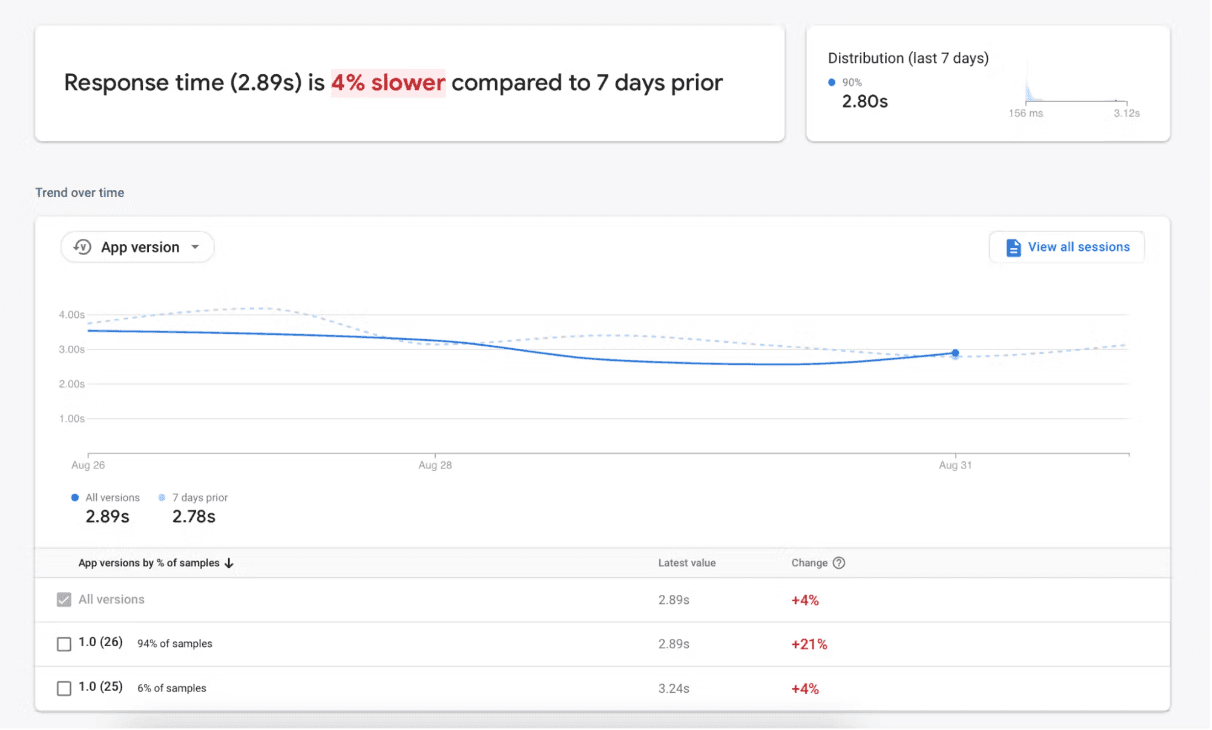Sort by the descending arrow icon
The image size is (1212, 730).
tap(229, 563)
